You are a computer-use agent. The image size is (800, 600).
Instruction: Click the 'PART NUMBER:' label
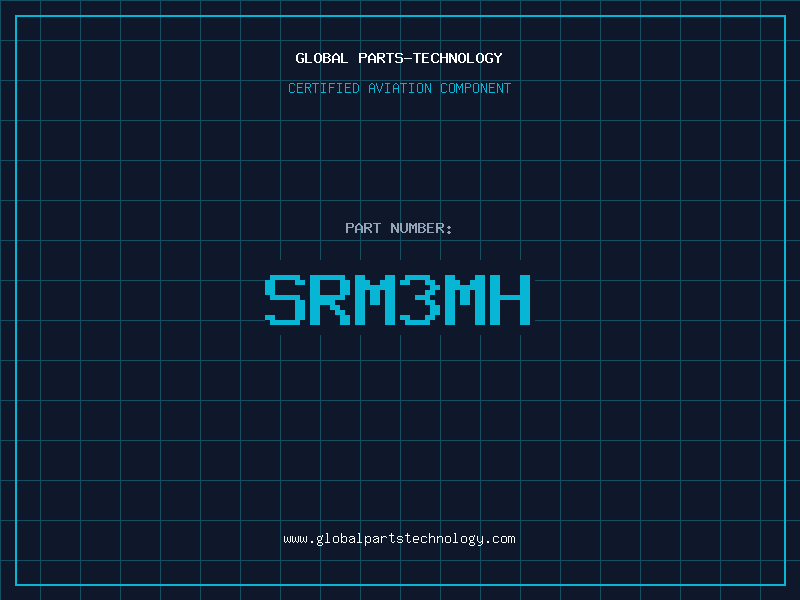coord(399,228)
